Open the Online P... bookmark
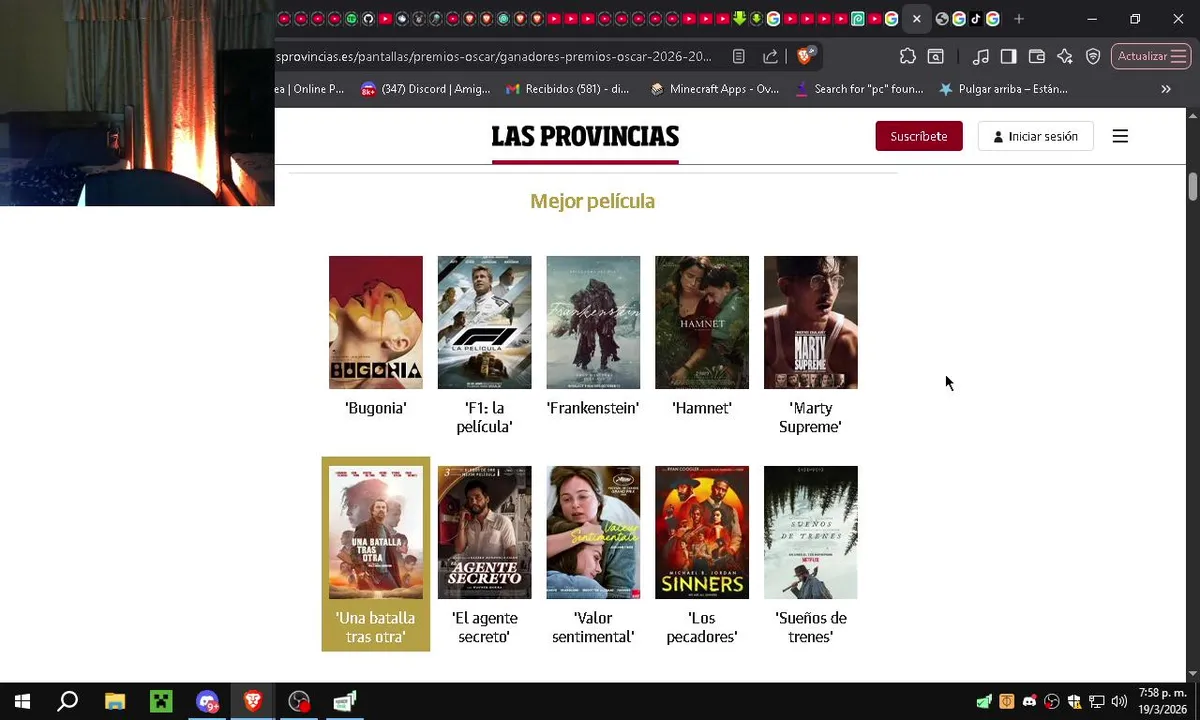 (310, 89)
